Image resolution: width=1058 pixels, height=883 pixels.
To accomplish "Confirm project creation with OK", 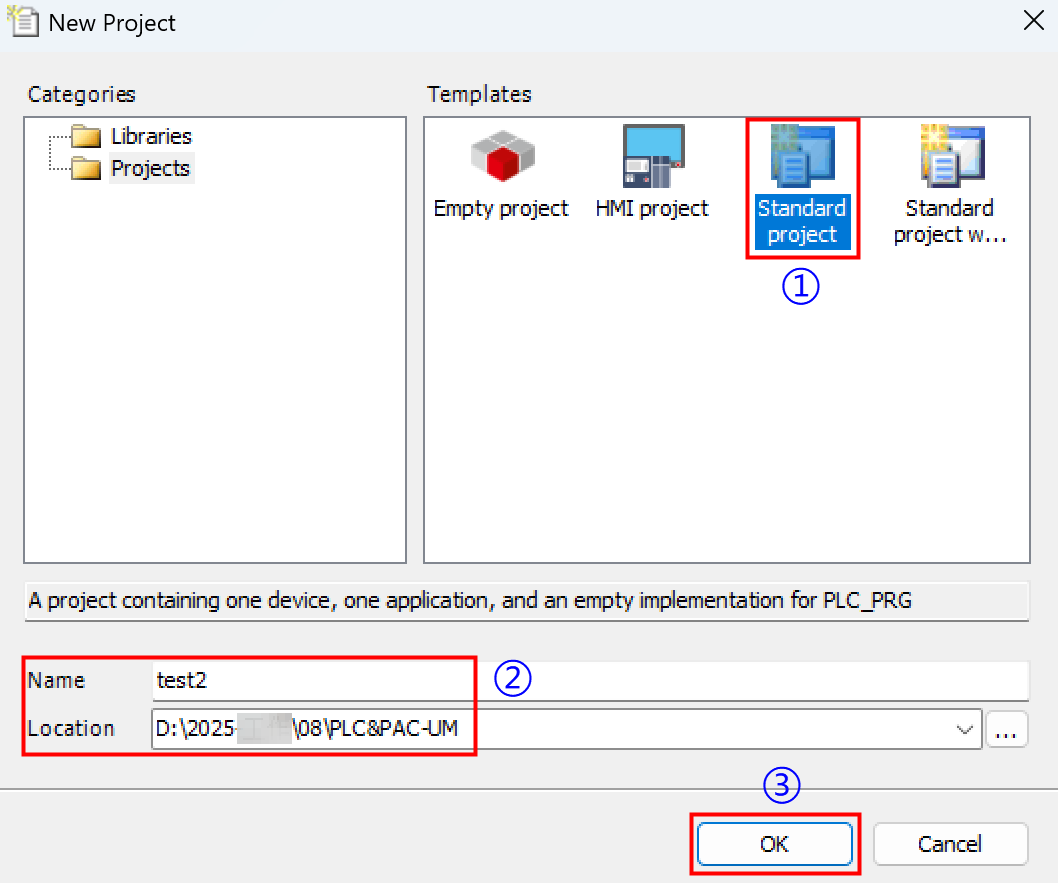I will pyautogui.click(x=774, y=844).
